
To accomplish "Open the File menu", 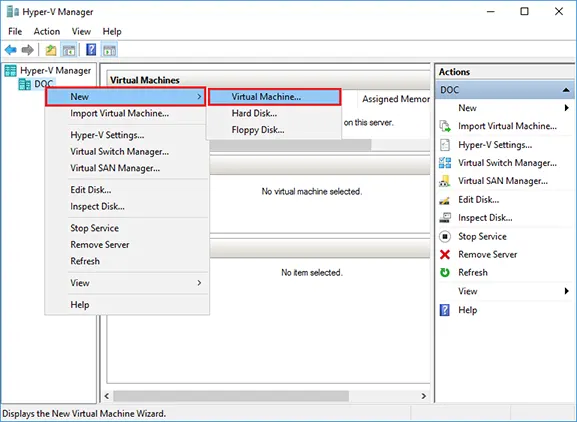I will coord(15,32).
